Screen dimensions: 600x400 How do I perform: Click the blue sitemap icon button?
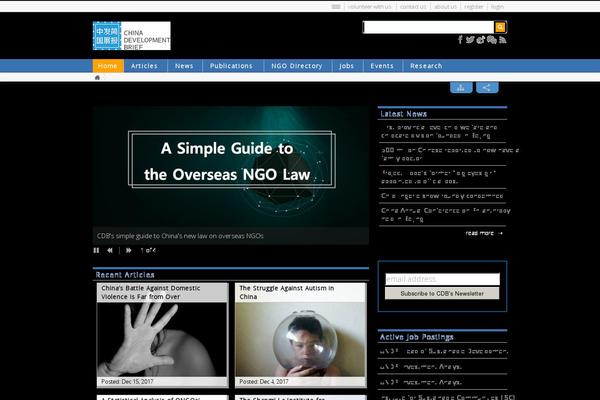461,88
